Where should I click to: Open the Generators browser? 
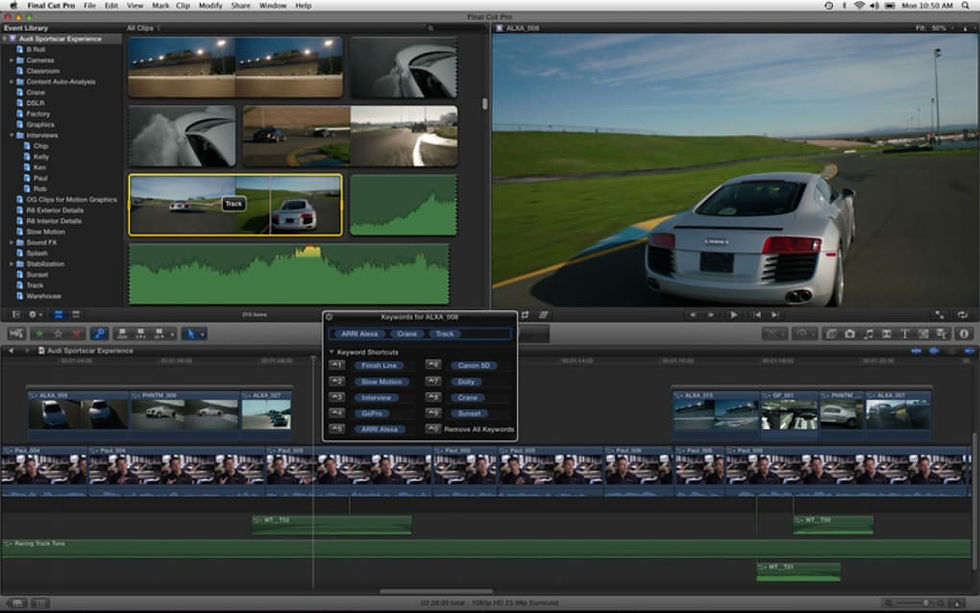(922, 334)
